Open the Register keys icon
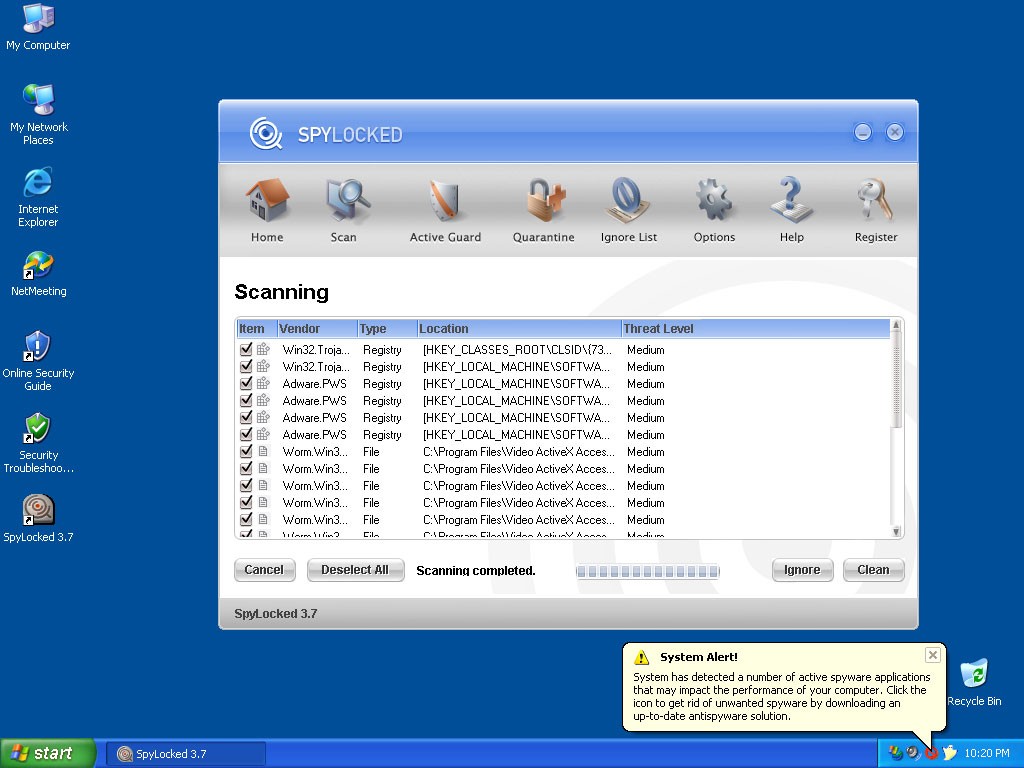 click(x=876, y=201)
